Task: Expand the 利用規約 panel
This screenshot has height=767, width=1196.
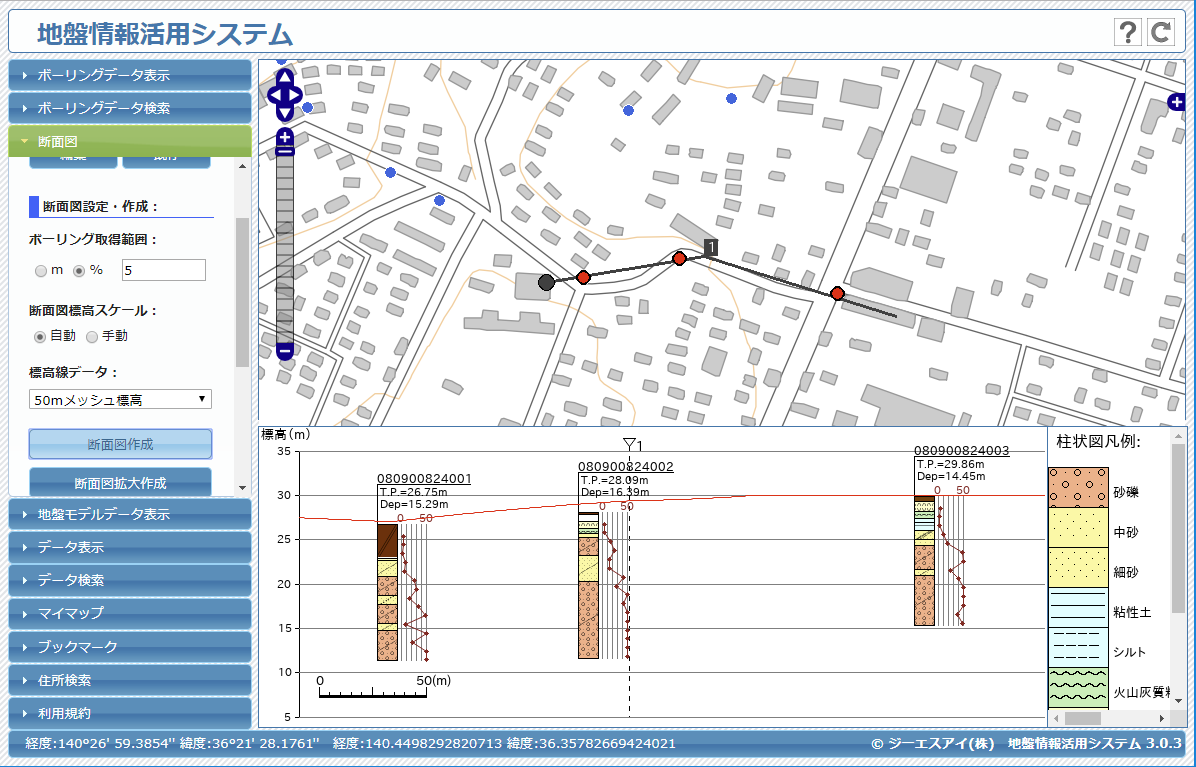Action: tap(130, 713)
